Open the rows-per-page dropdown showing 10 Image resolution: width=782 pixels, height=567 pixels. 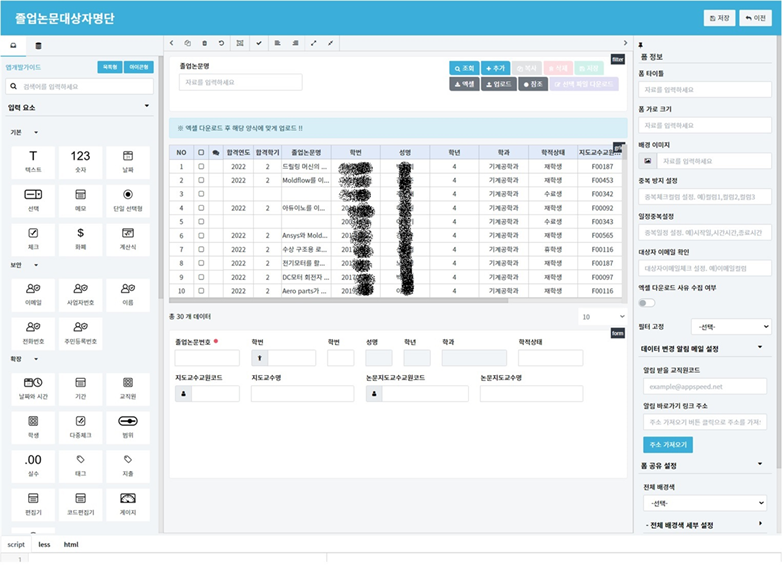coord(602,317)
